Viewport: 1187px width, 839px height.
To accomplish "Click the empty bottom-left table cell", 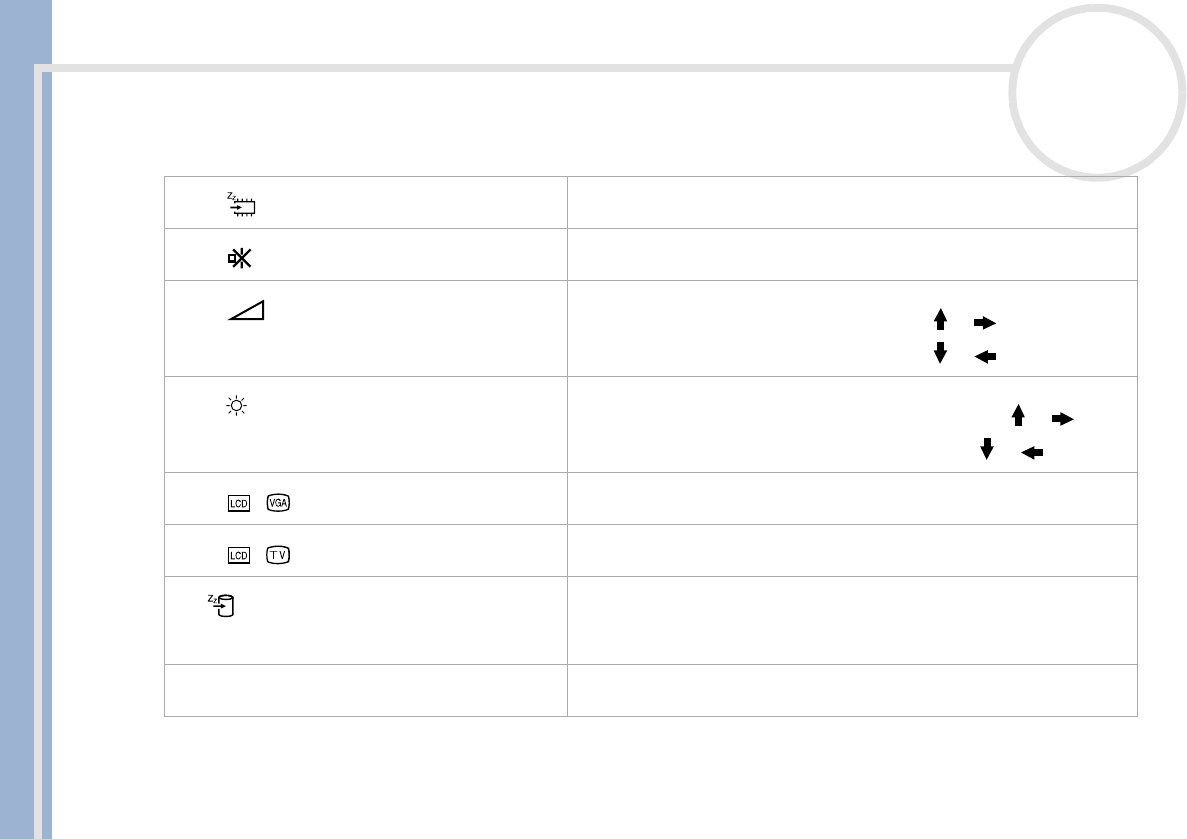I will [365, 690].
